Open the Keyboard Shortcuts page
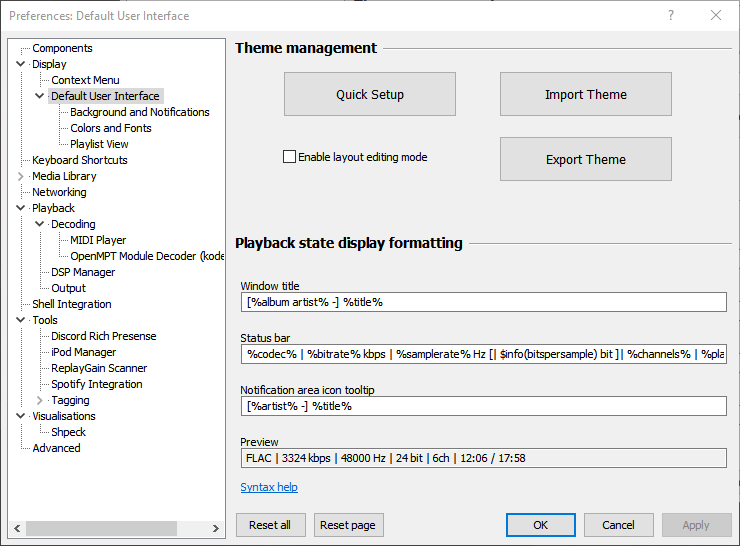The image size is (740, 546). pos(79,160)
